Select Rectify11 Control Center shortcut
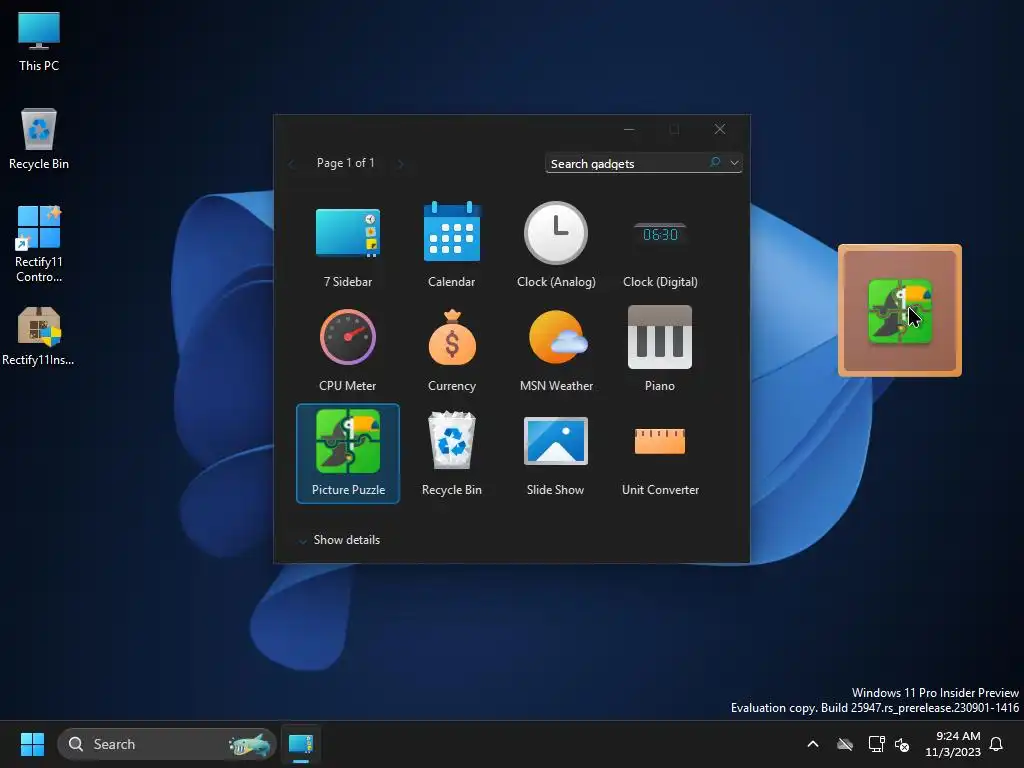Screen dimensions: 1024x768 (x=39, y=244)
